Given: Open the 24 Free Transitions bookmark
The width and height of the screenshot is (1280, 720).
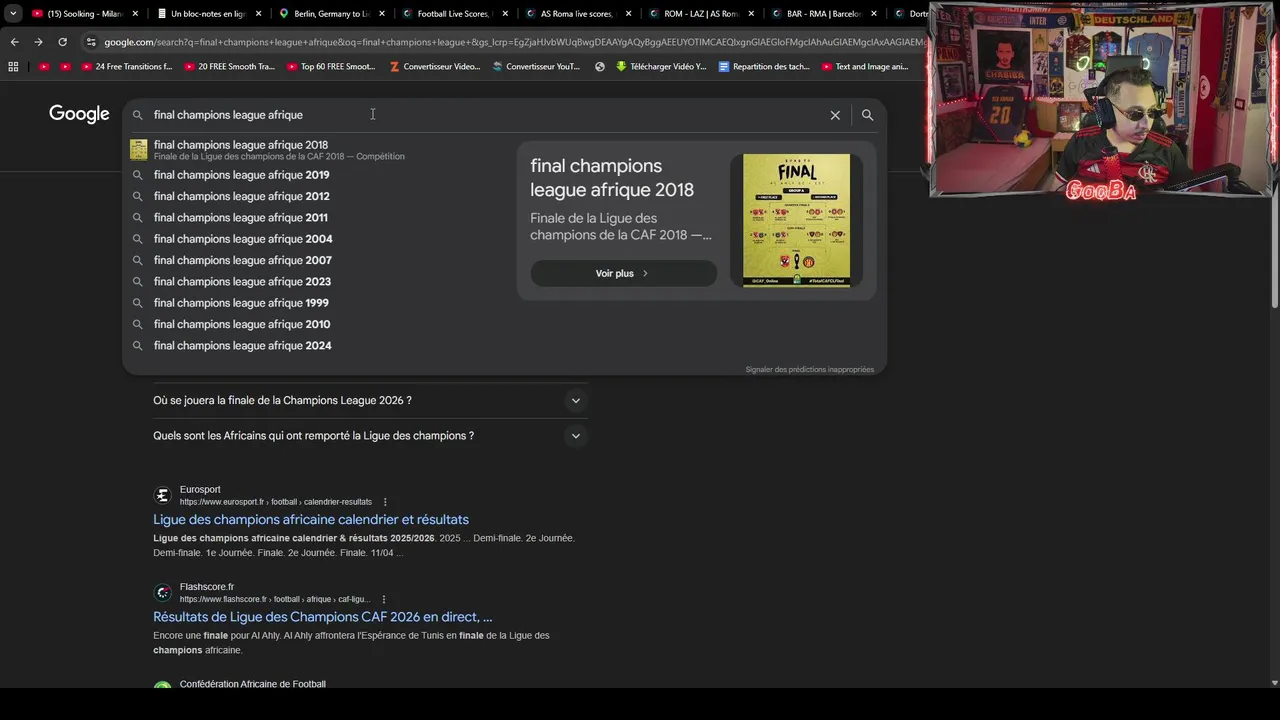Looking at the screenshot, I should (127, 67).
